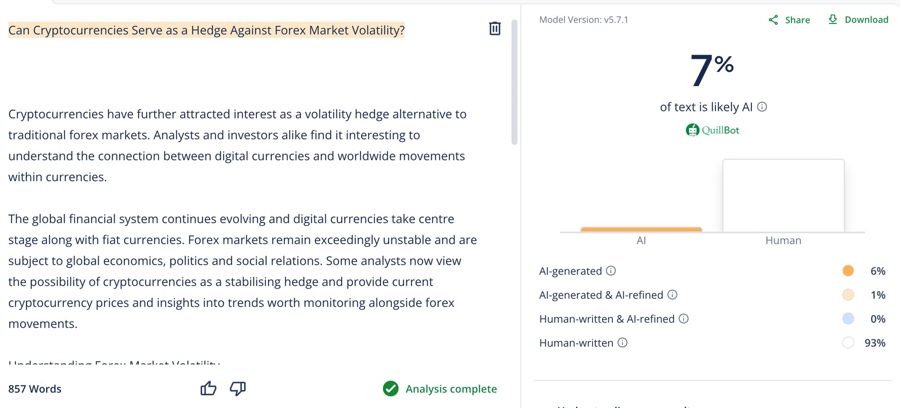Screen dimensions: 900x408
Task: Click the white Human-written color dot
Action: click(x=848, y=343)
